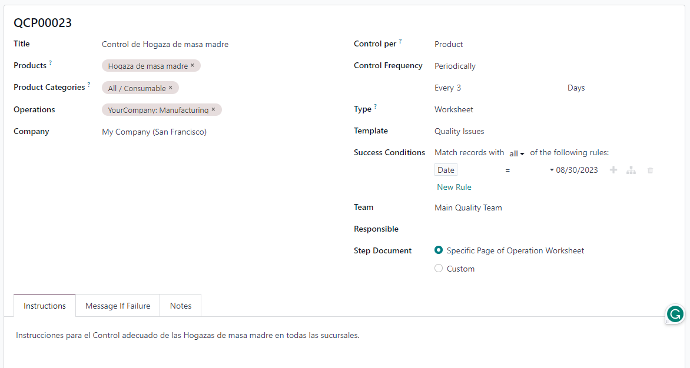Click the add branch icon in rule row

(x=631, y=170)
